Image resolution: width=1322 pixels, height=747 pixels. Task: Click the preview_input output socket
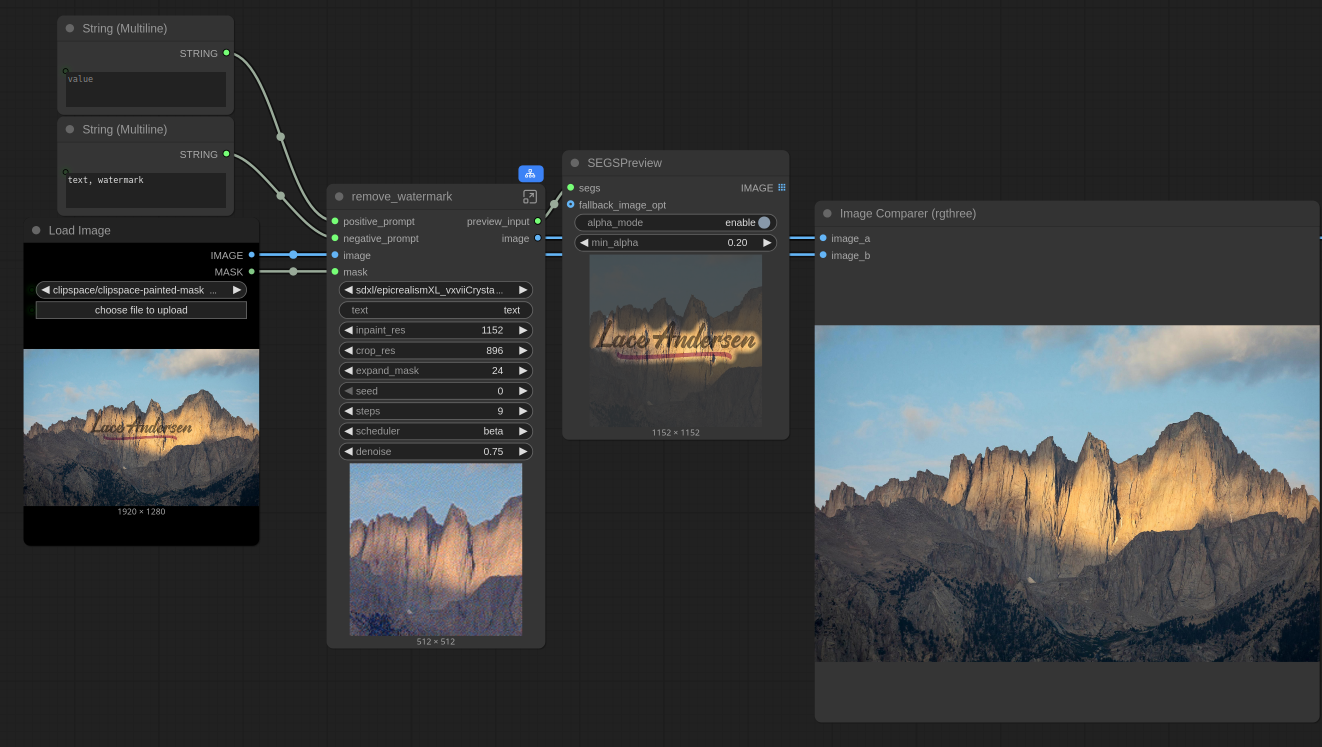coord(538,221)
